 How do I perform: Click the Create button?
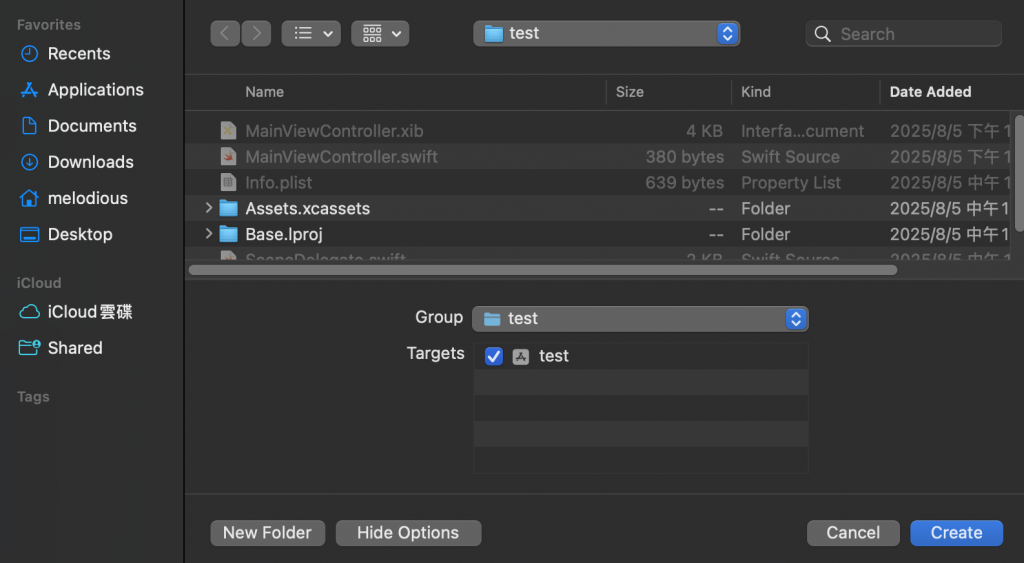pos(956,533)
